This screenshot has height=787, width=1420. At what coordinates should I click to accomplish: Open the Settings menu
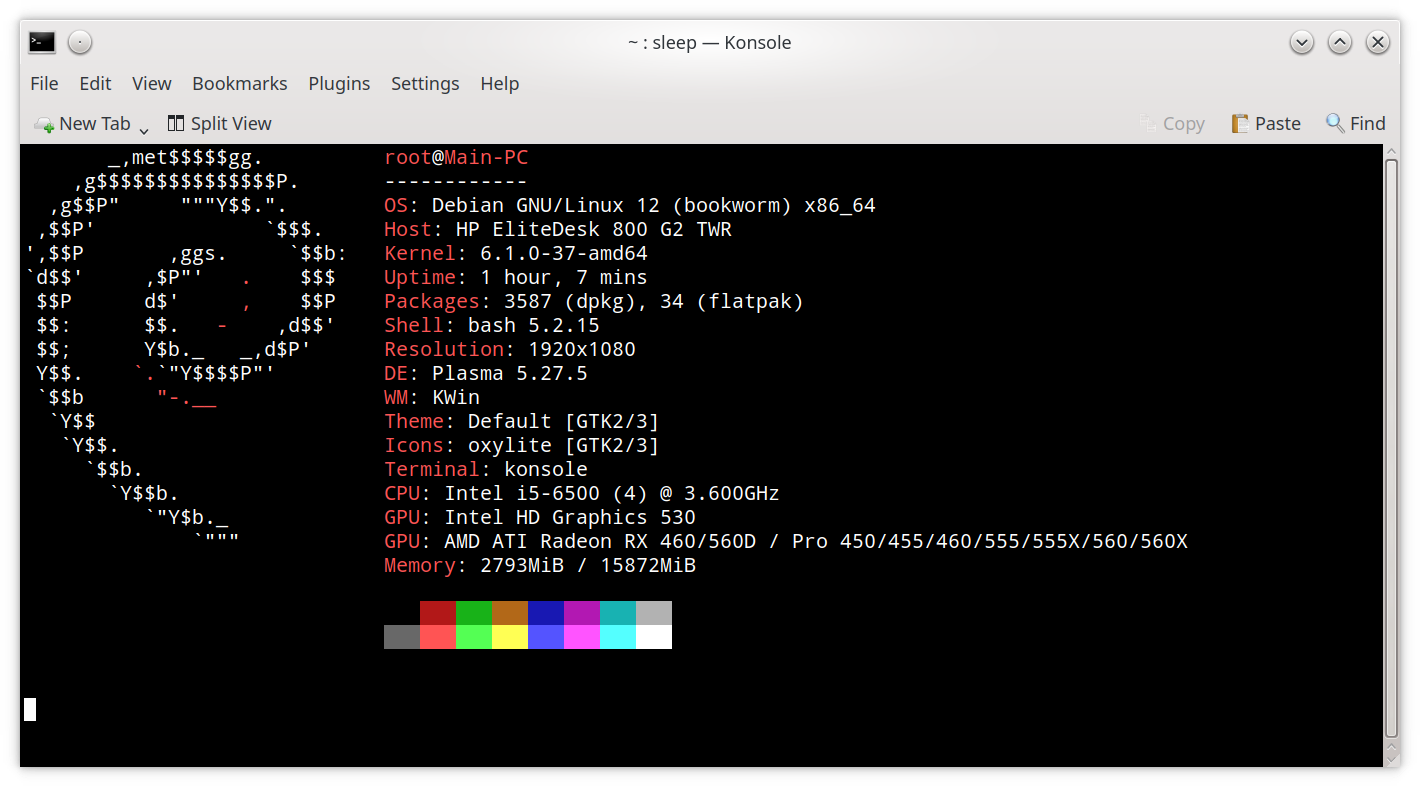pyautogui.click(x=425, y=83)
